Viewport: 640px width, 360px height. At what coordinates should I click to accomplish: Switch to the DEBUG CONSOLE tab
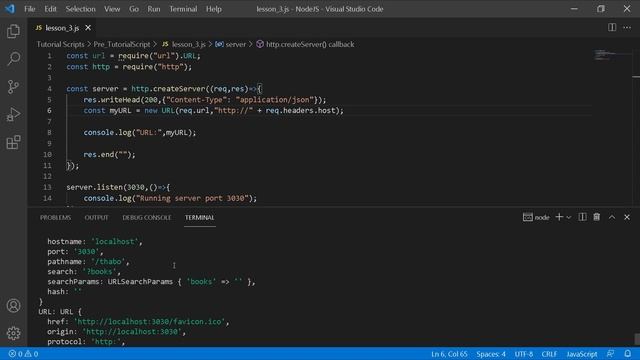pos(147,218)
